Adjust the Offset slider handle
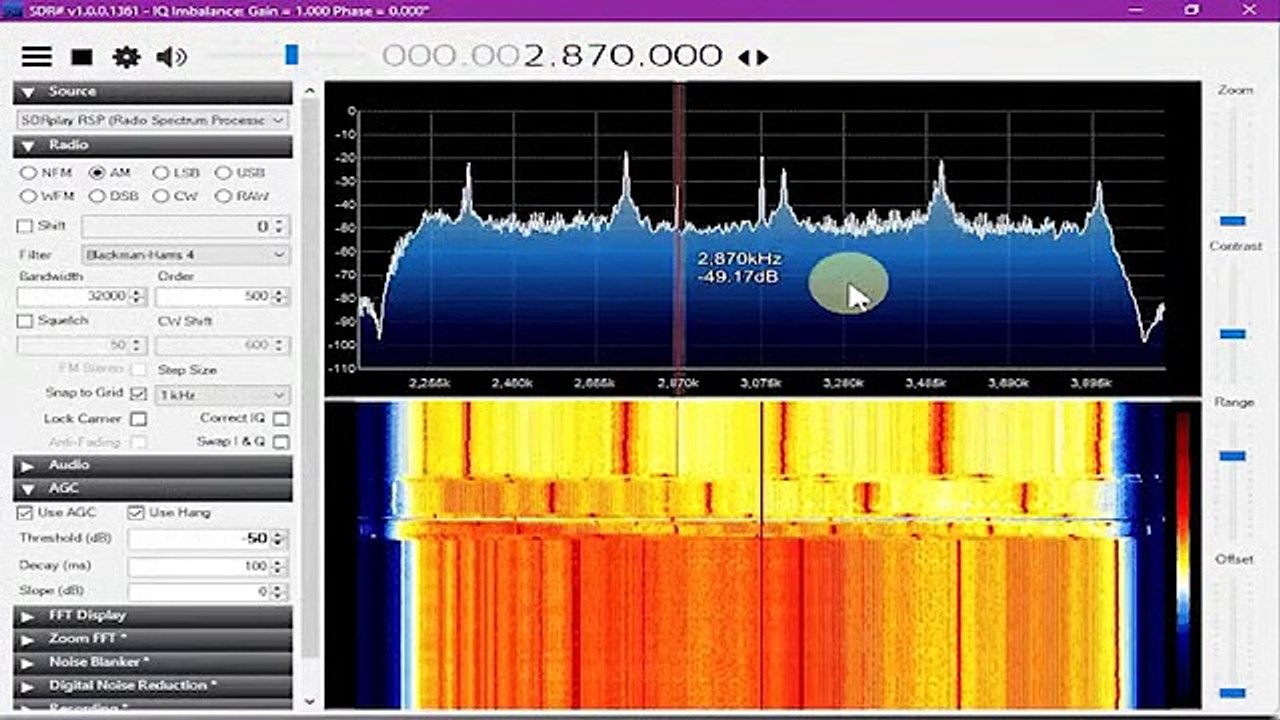 1233,692
